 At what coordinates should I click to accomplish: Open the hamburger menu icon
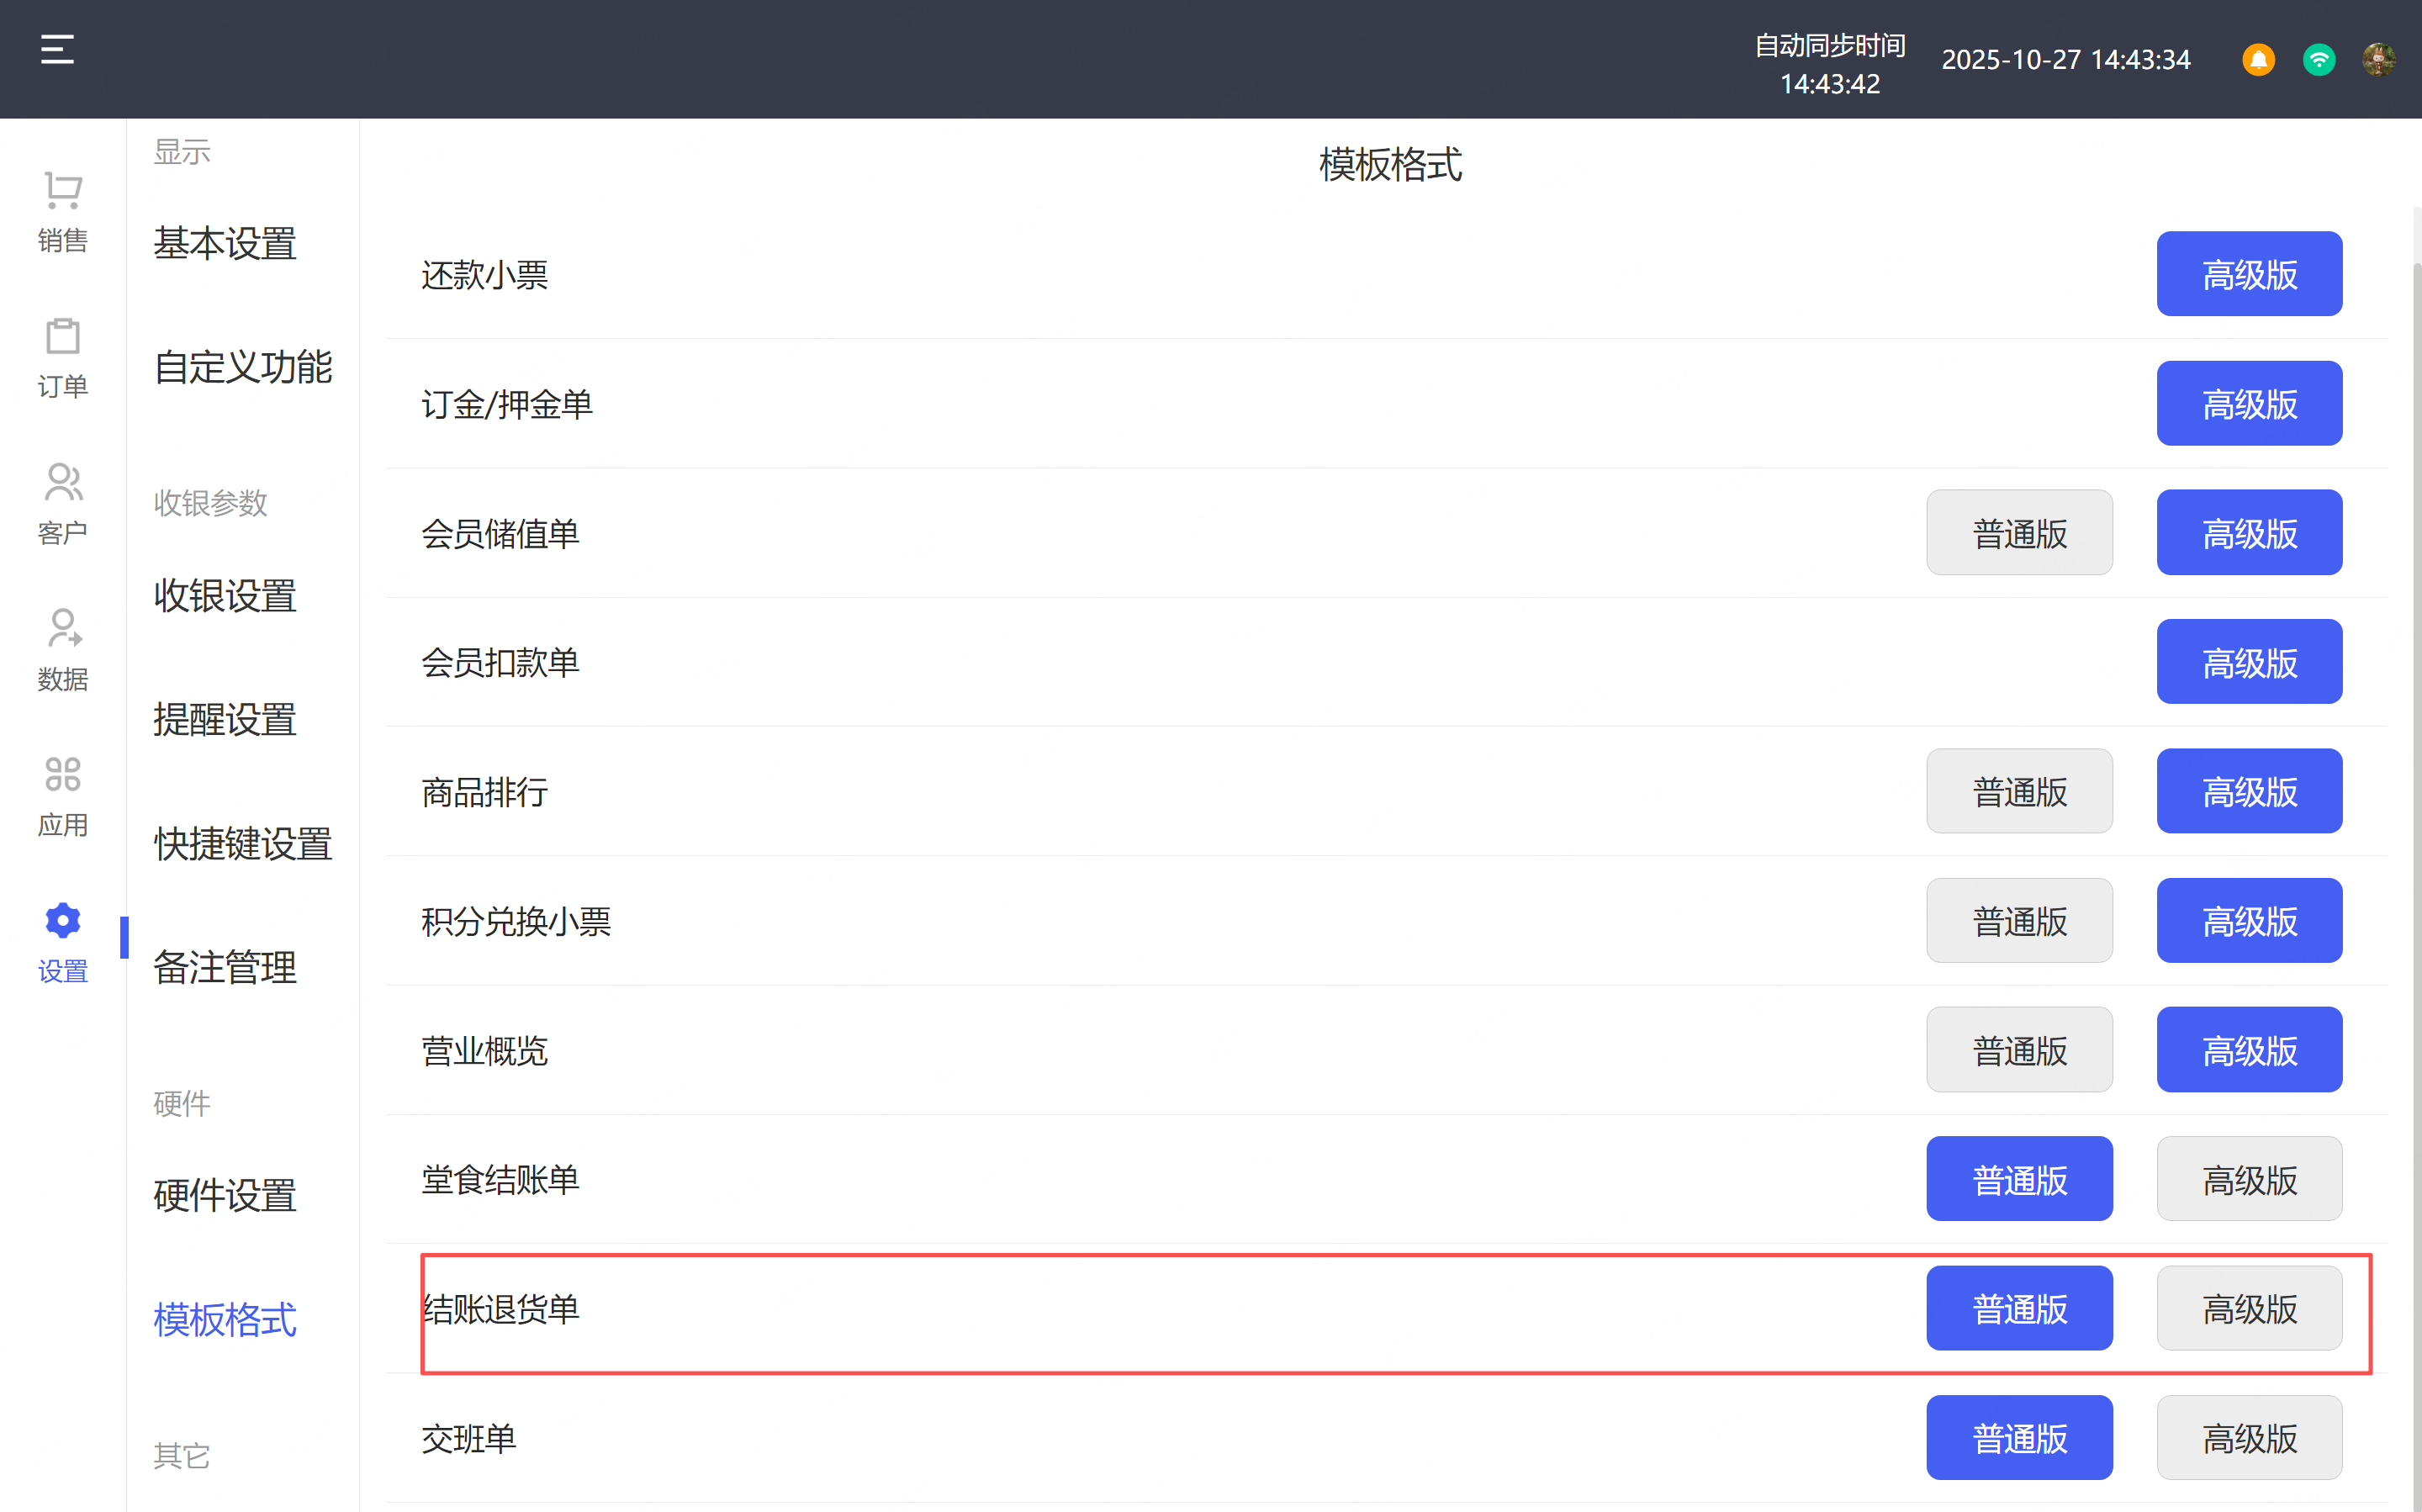[x=57, y=50]
